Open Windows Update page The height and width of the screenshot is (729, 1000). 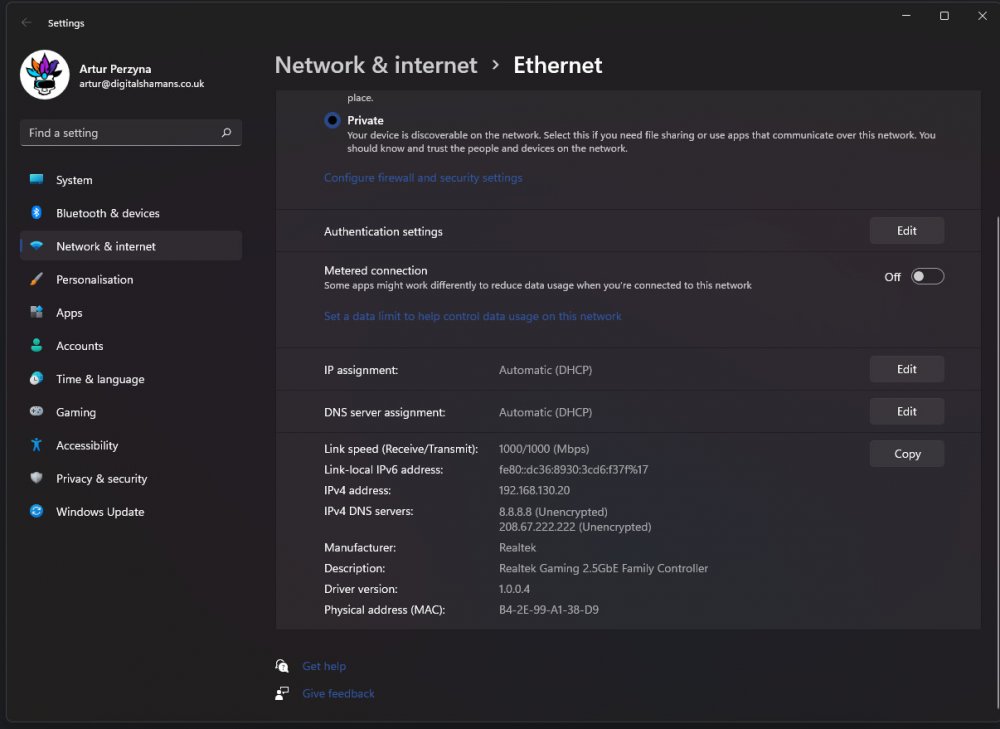(x=131, y=512)
